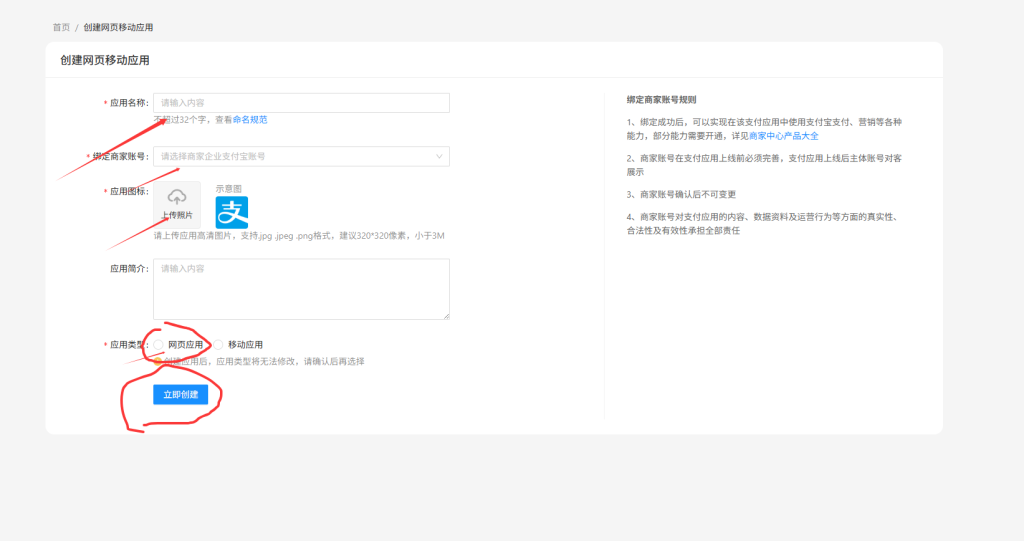Screen dimensions: 1024x541
Task: Open the 绑定商家账号 dropdown
Action: point(300,156)
